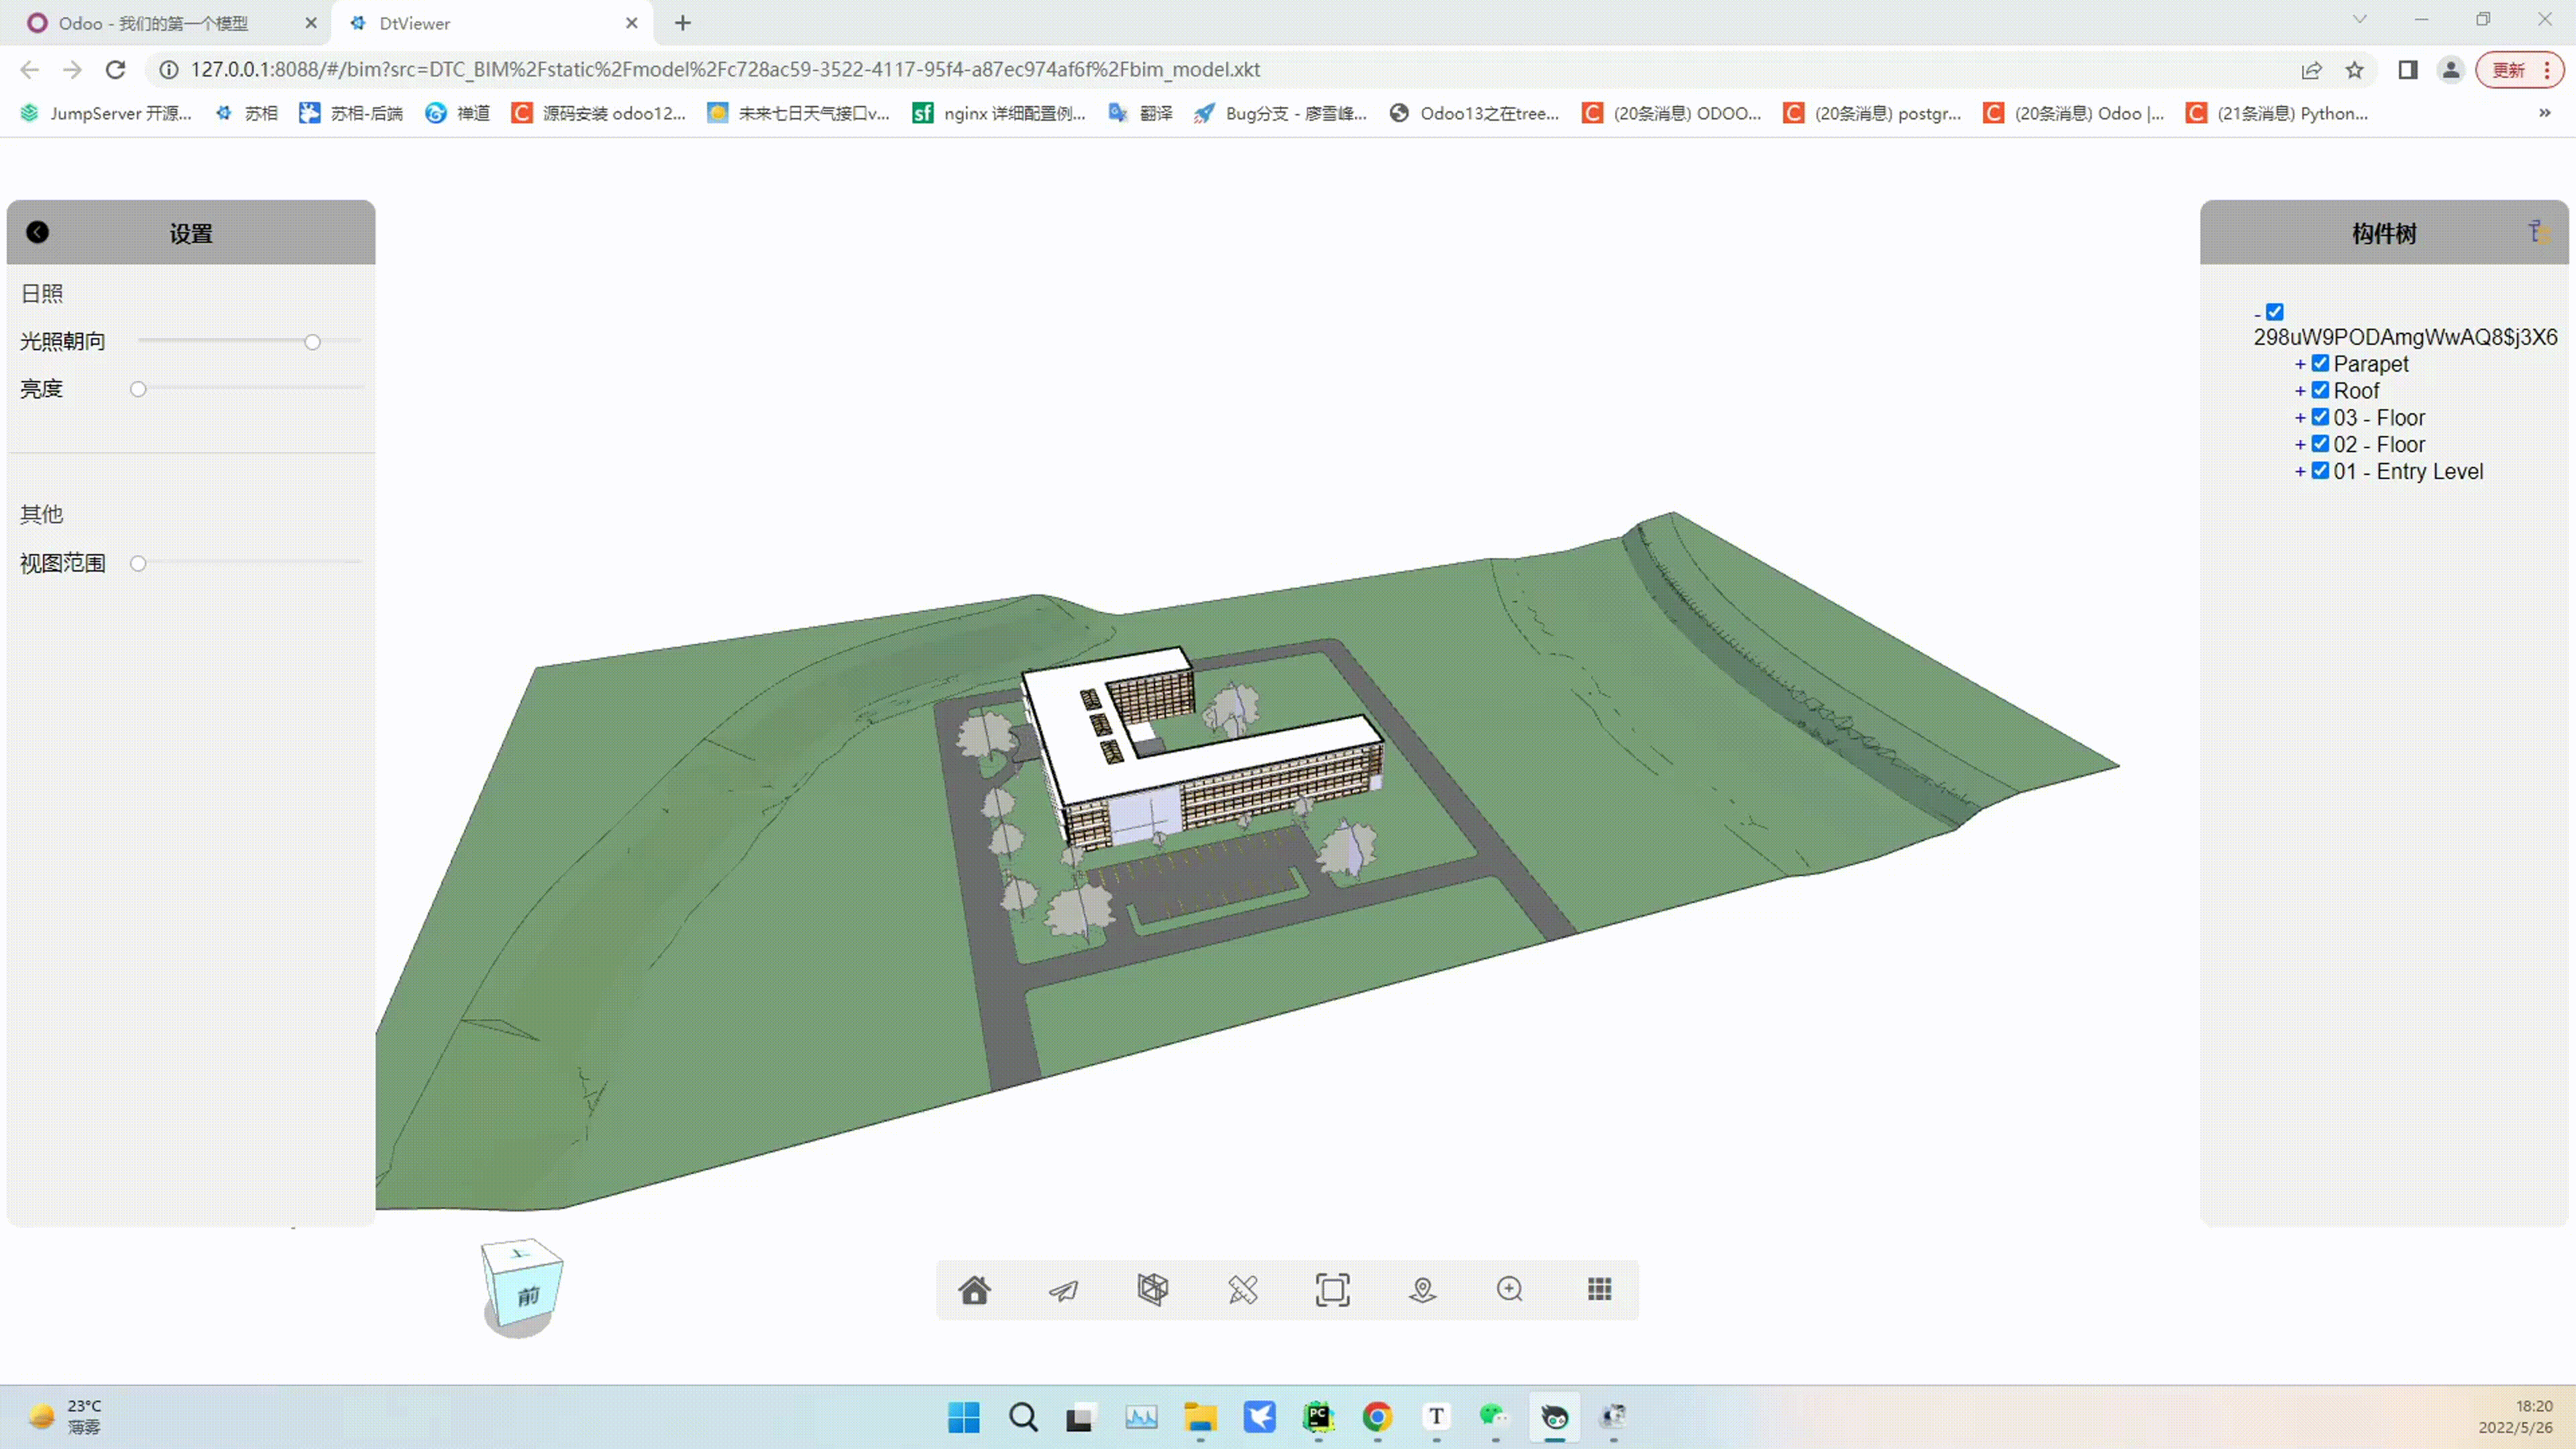Activate the paper plane fly mode icon
Viewport: 2576px width, 1449px height.
click(x=1063, y=1290)
